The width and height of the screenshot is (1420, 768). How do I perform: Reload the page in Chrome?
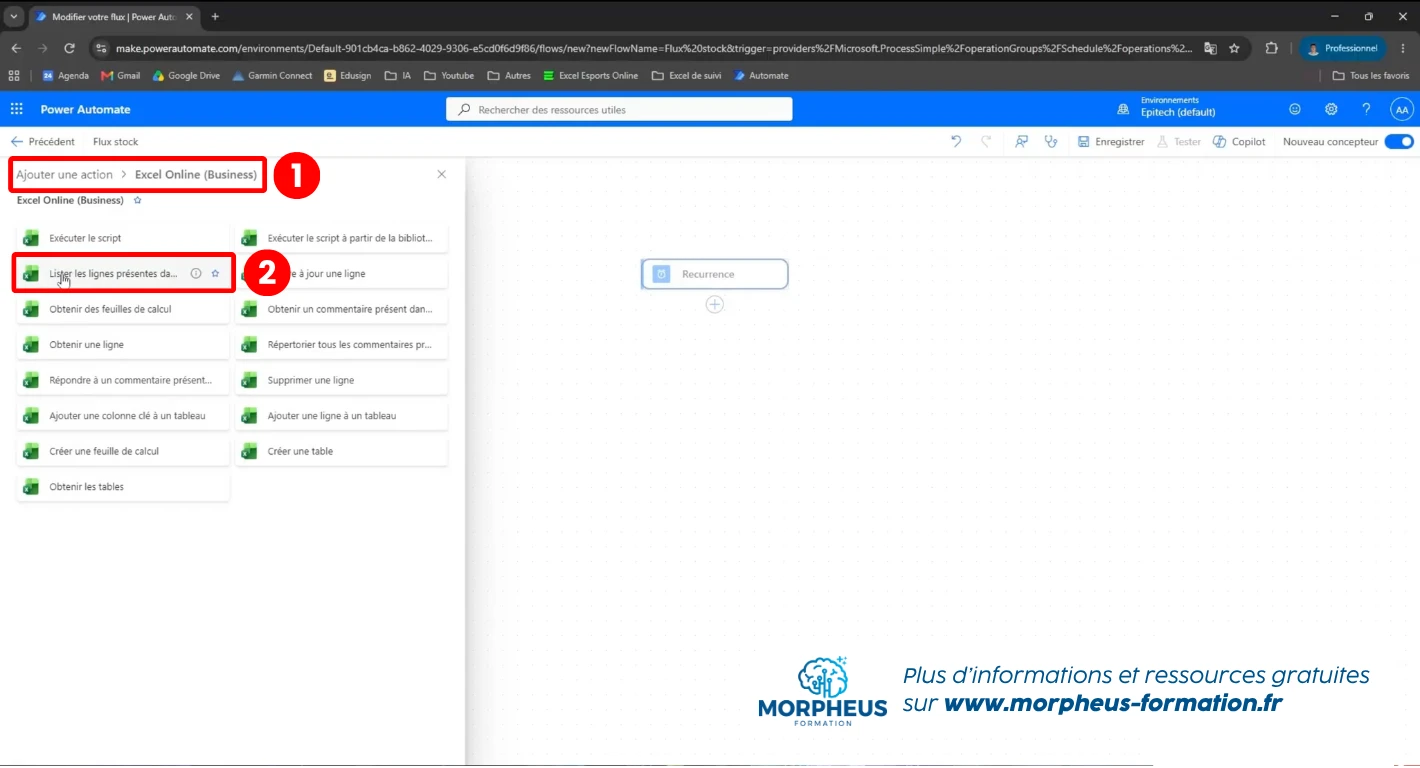[69, 48]
